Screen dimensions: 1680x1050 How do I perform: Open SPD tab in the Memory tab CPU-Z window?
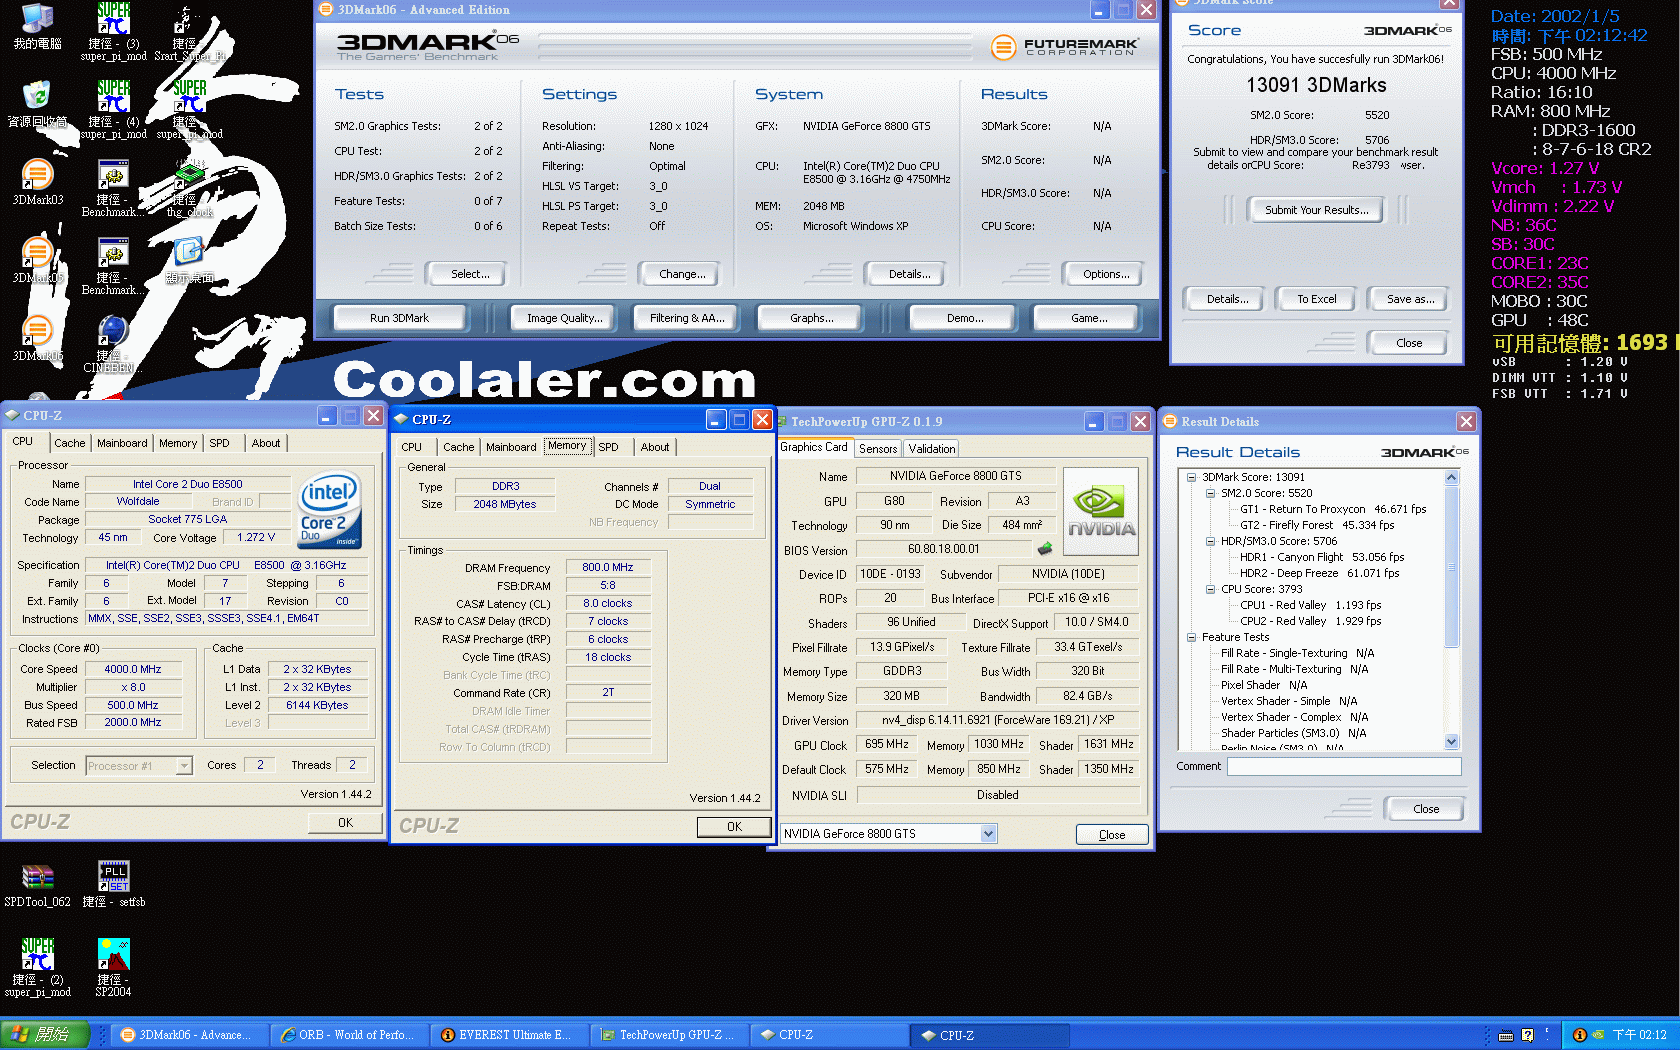[x=608, y=447]
